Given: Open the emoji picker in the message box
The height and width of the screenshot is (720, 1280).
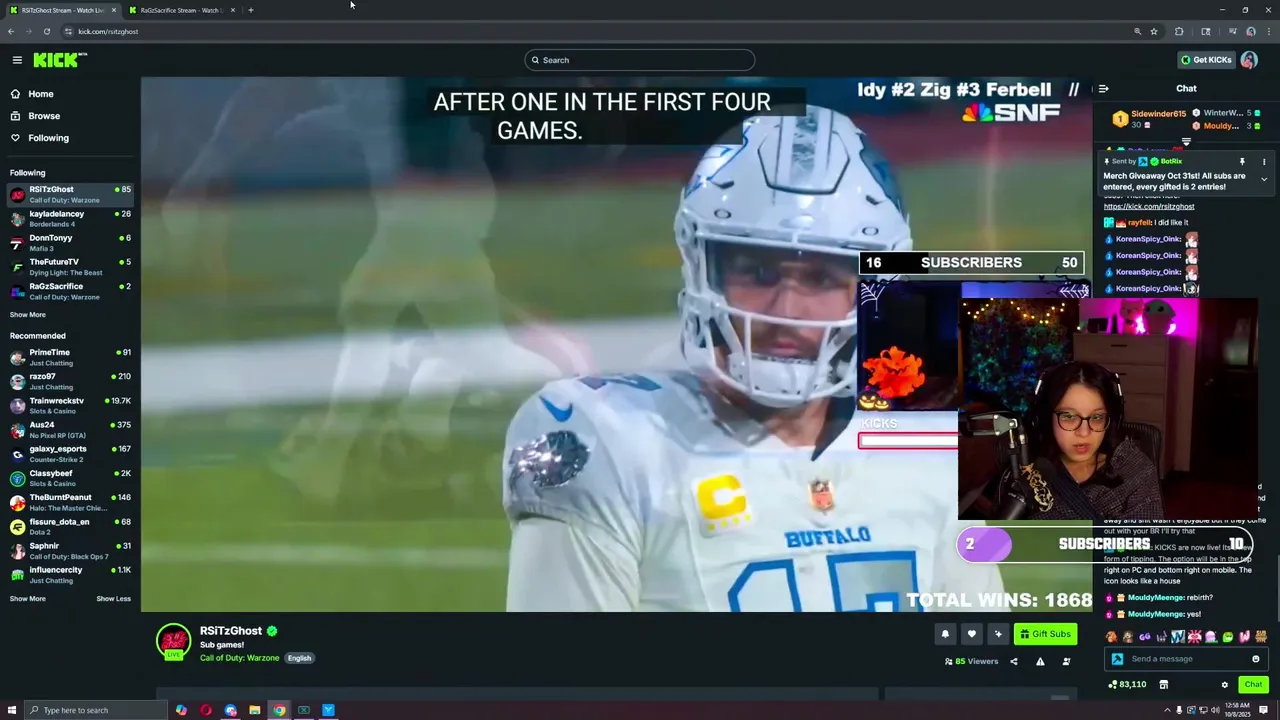Looking at the screenshot, I should tap(1256, 659).
